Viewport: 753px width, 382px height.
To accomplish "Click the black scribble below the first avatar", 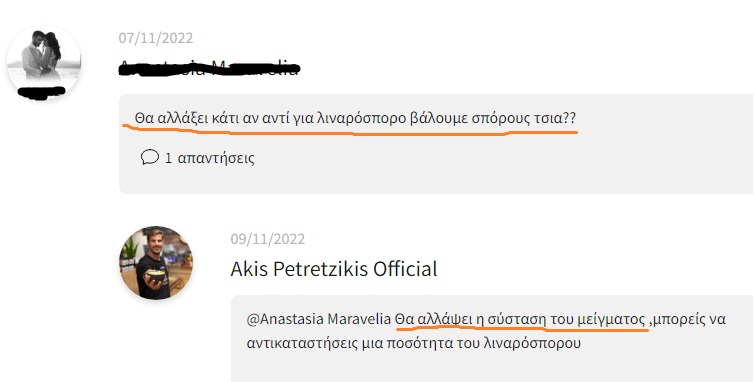I will point(41,92).
